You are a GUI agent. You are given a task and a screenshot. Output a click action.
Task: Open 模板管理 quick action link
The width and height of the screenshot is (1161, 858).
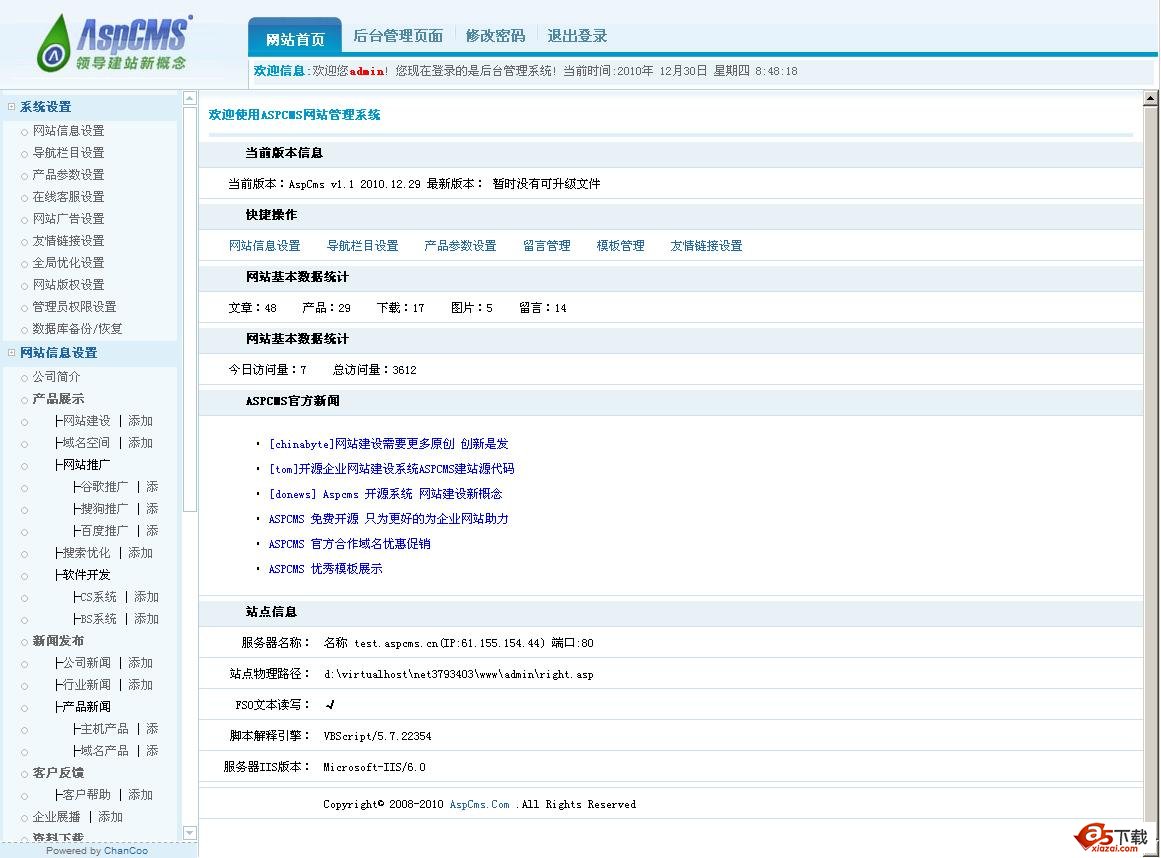click(620, 246)
